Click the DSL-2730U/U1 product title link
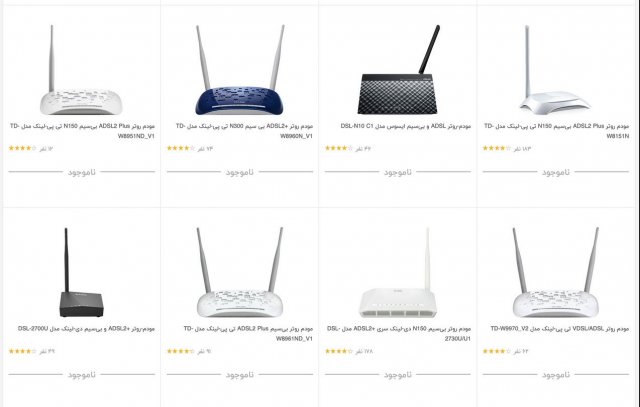Image resolution: width=640 pixels, height=407 pixels. pyautogui.click(x=399, y=334)
